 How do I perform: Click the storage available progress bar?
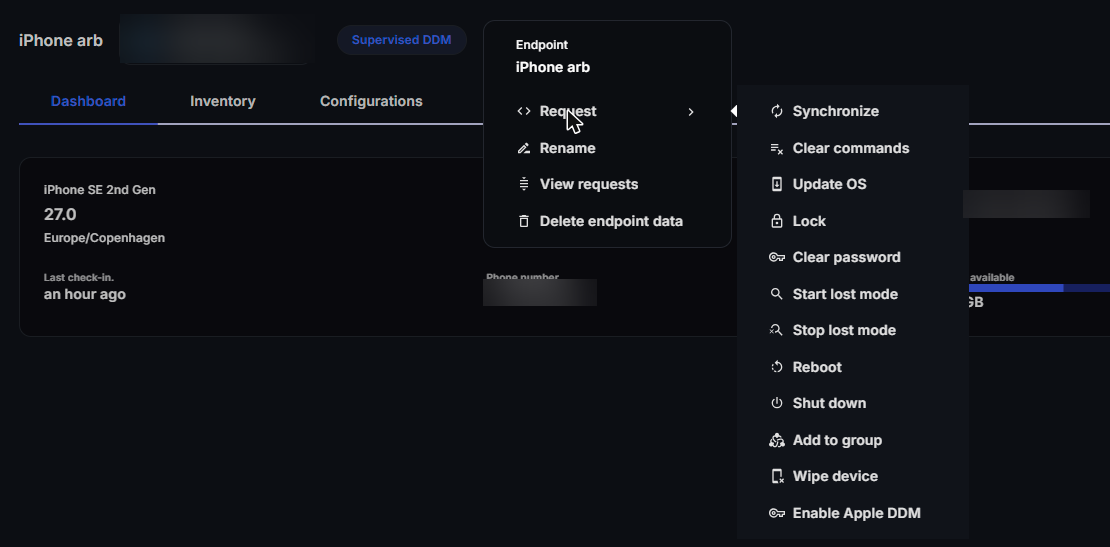1039,288
